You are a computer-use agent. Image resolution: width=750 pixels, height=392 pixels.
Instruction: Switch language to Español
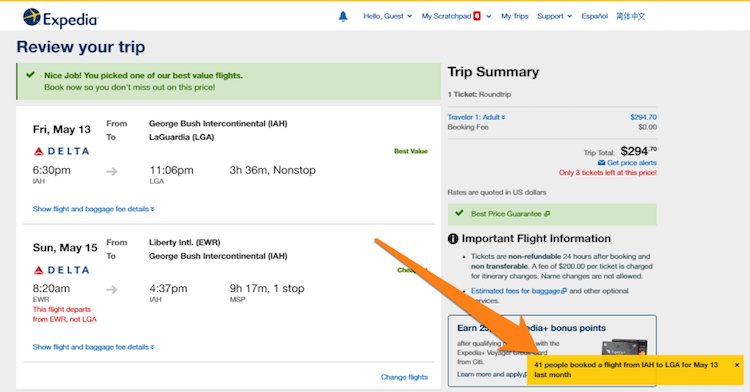595,16
